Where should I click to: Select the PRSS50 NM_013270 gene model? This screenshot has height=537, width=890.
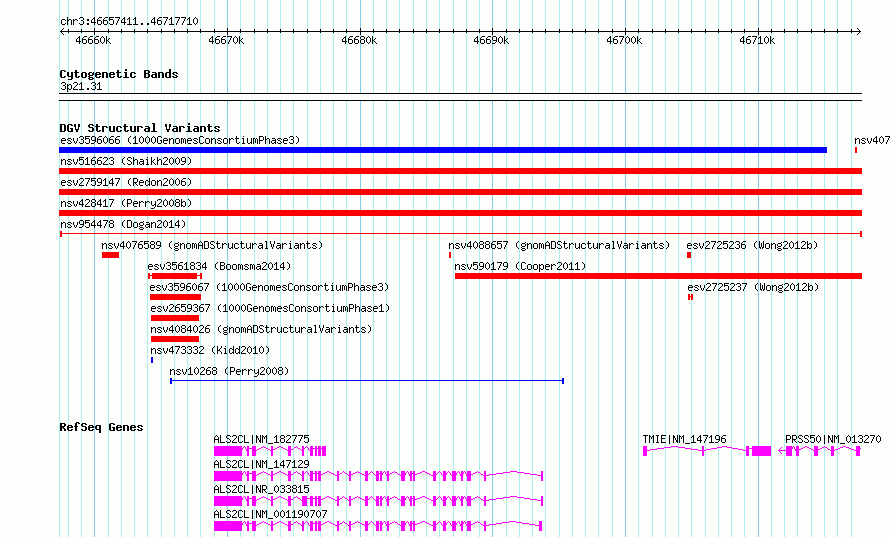tap(819, 451)
